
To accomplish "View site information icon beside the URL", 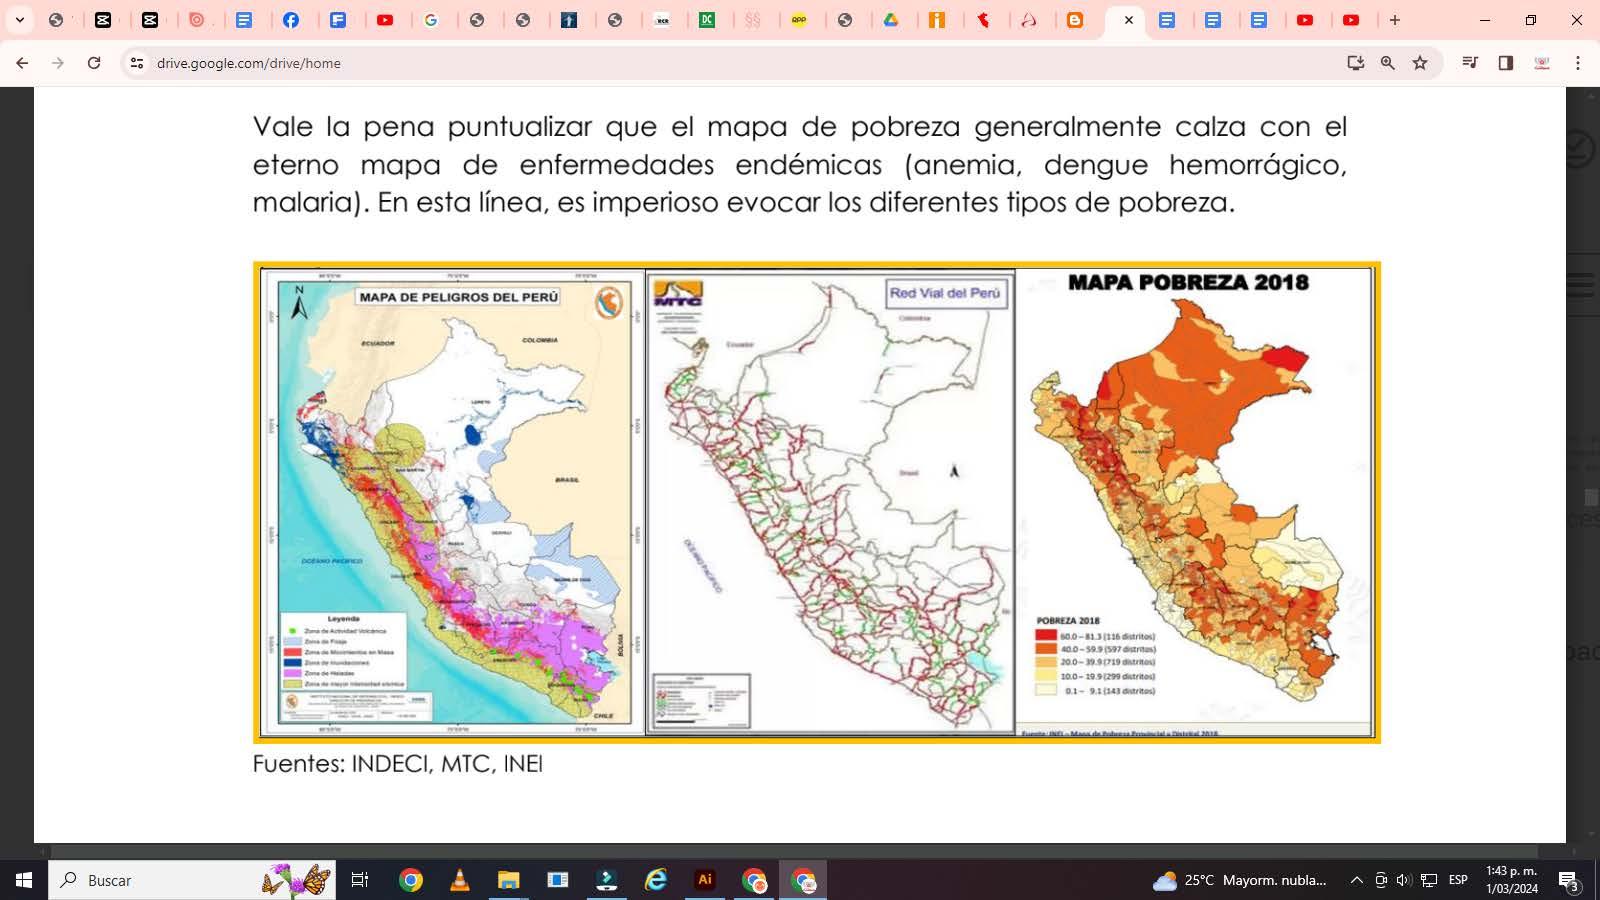I will pos(137,63).
